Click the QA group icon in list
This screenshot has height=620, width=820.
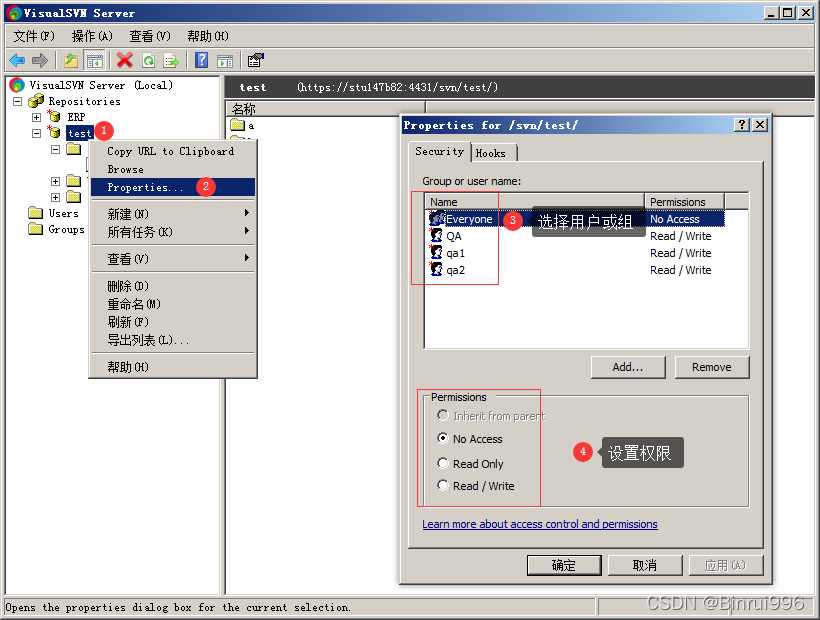[x=436, y=235]
